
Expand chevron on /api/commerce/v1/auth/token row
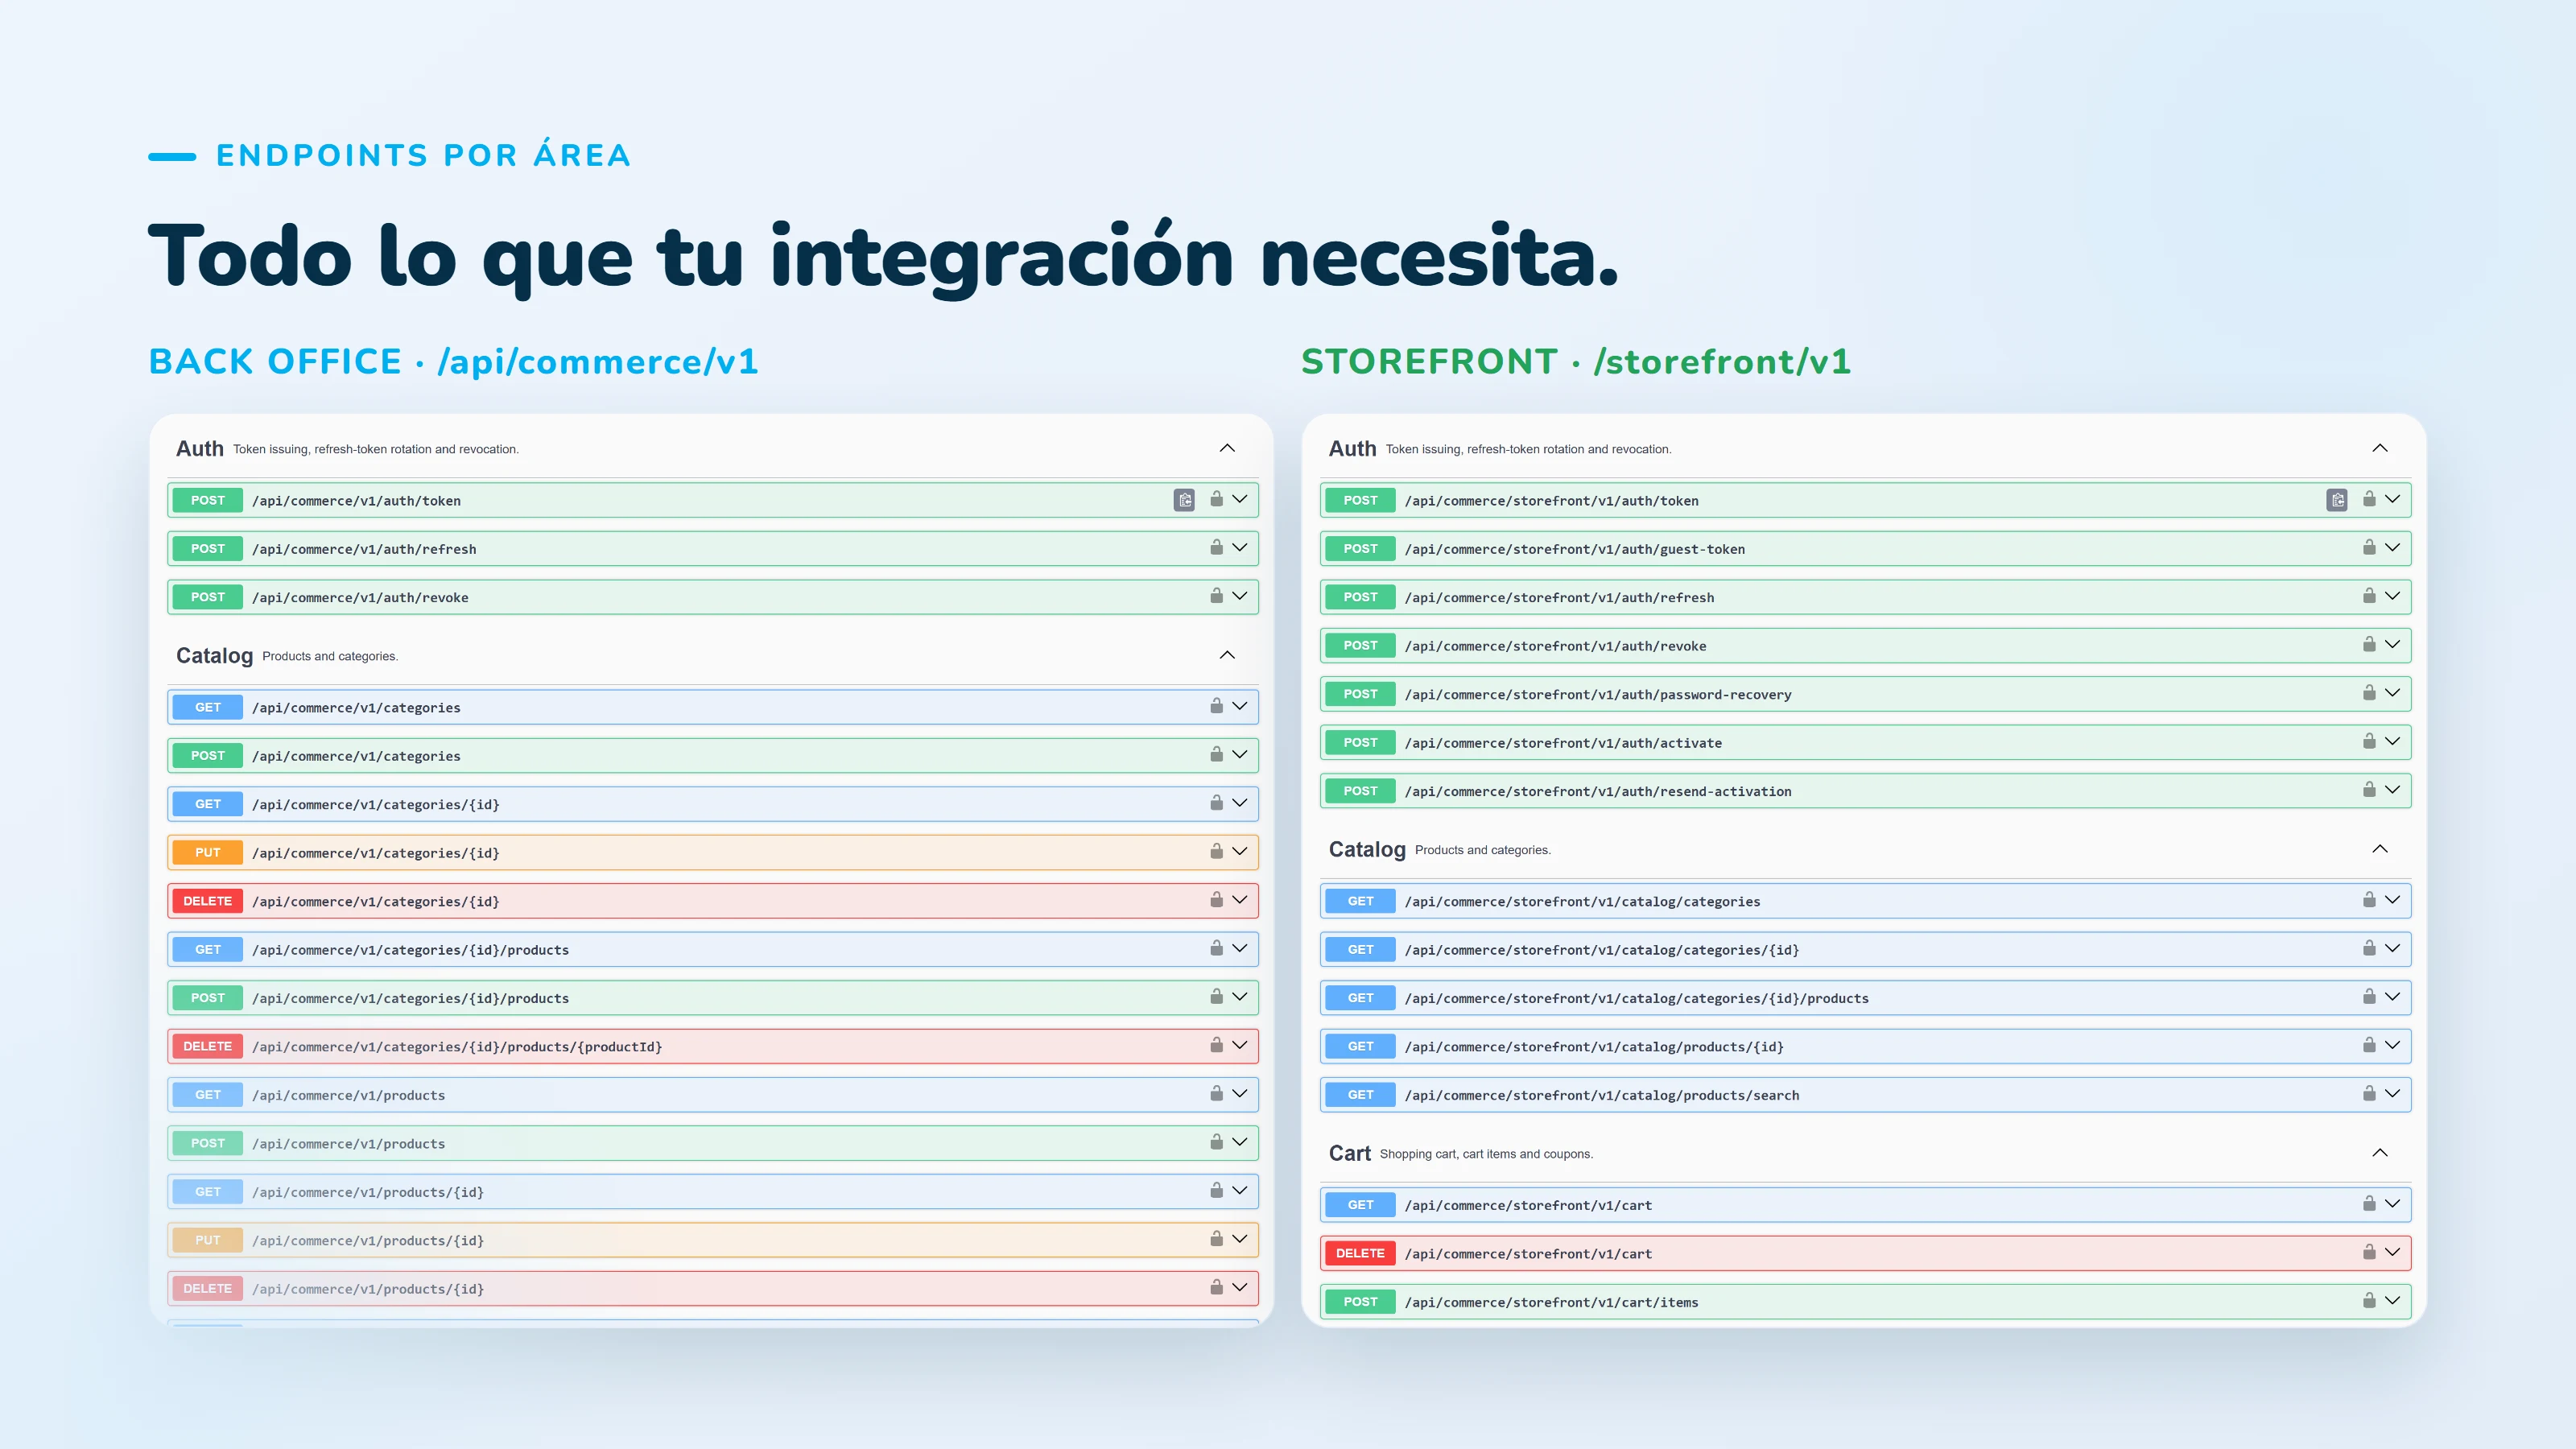click(1240, 499)
